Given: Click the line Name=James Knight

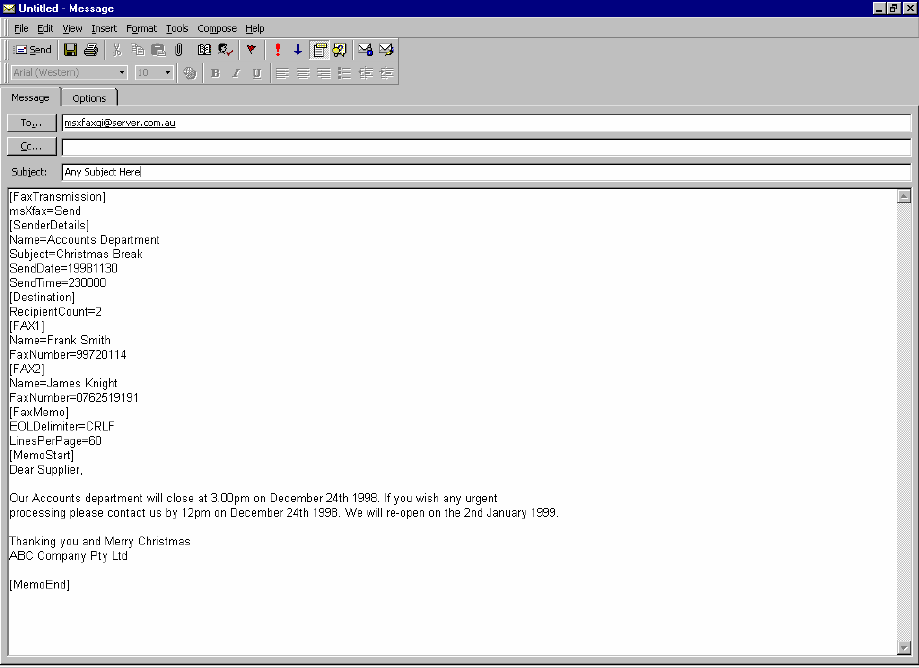Looking at the screenshot, I should (x=63, y=383).
